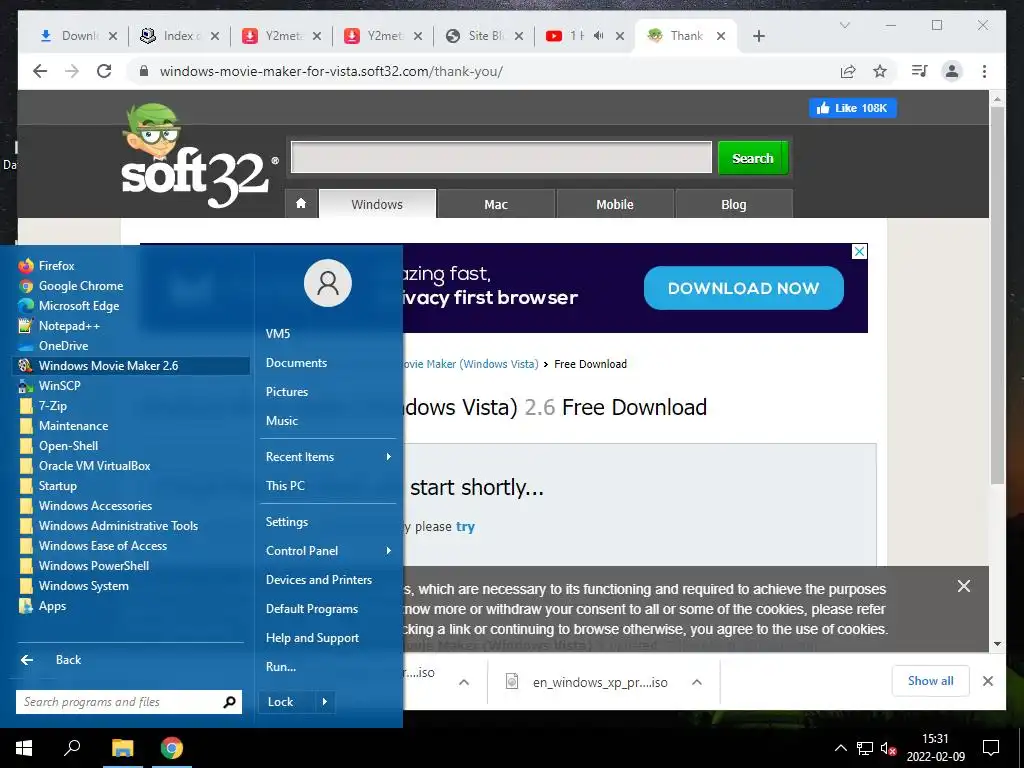Expand the Control Panel submenu arrow
The width and height of the screenshot is (1024, 768).
pyautogui.click(x=389, y=551)
